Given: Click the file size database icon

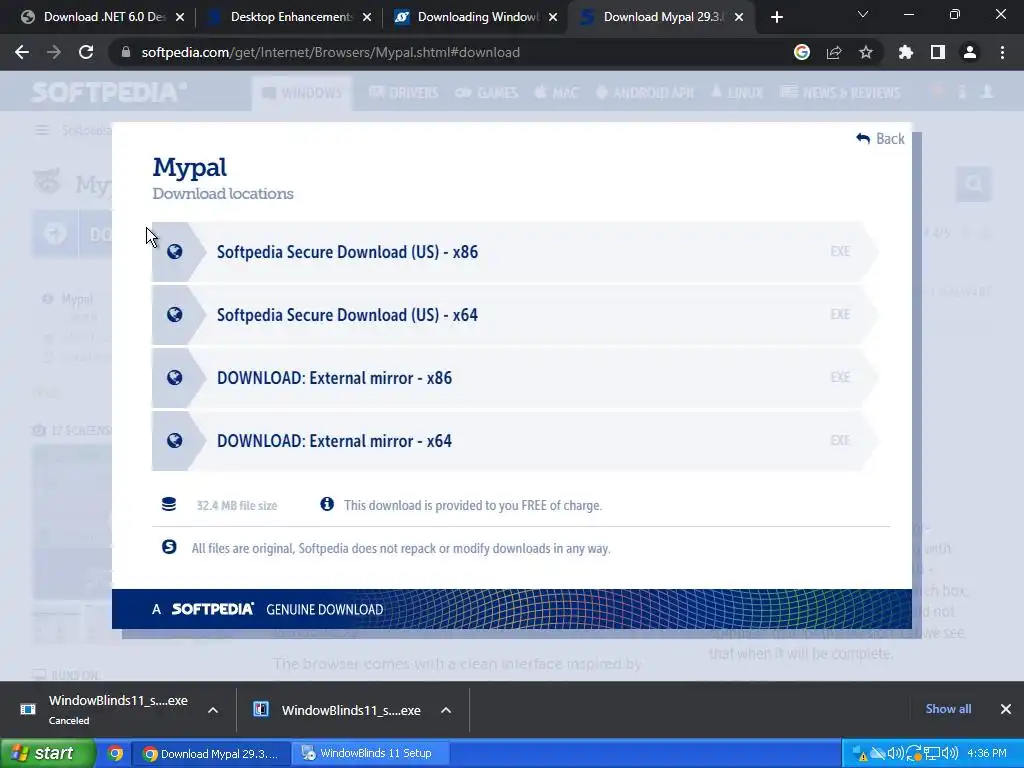Looking at the screenshot, I should coord(168,504).
